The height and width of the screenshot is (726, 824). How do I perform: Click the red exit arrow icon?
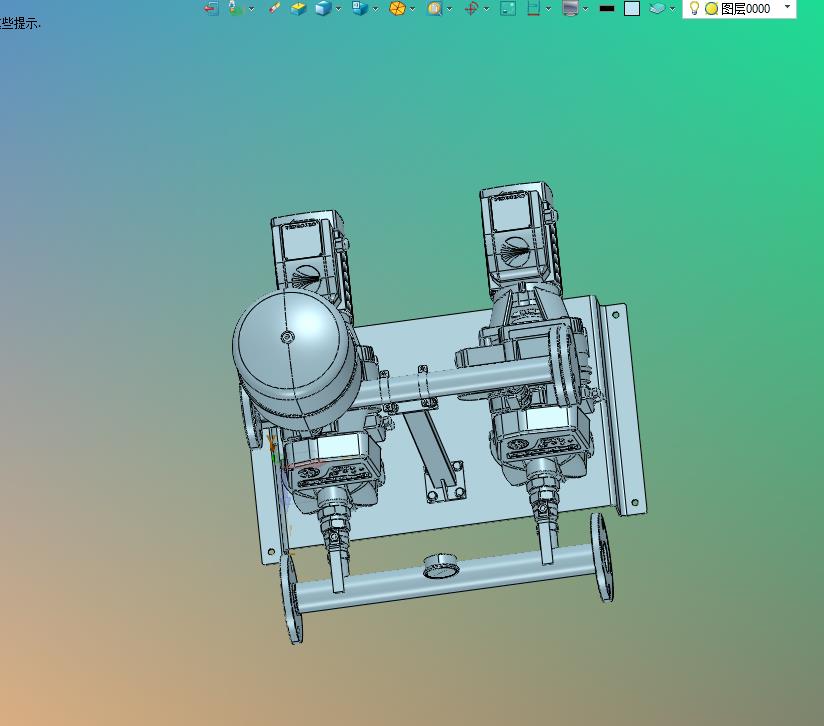coord(211,8)
